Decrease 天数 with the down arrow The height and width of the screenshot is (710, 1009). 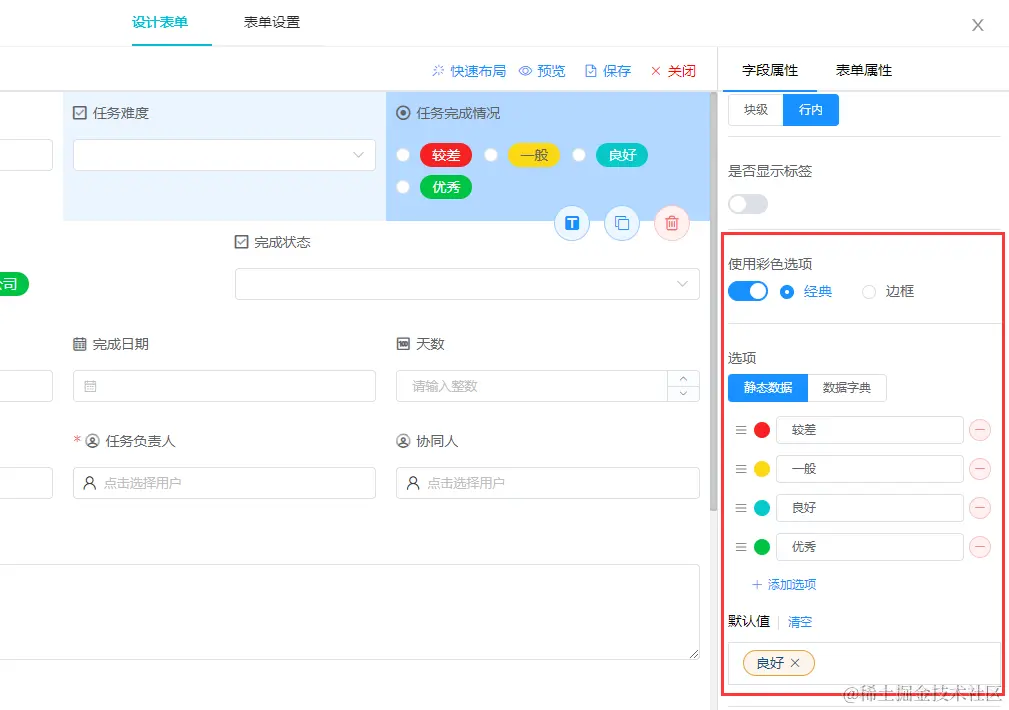[683, 394]
